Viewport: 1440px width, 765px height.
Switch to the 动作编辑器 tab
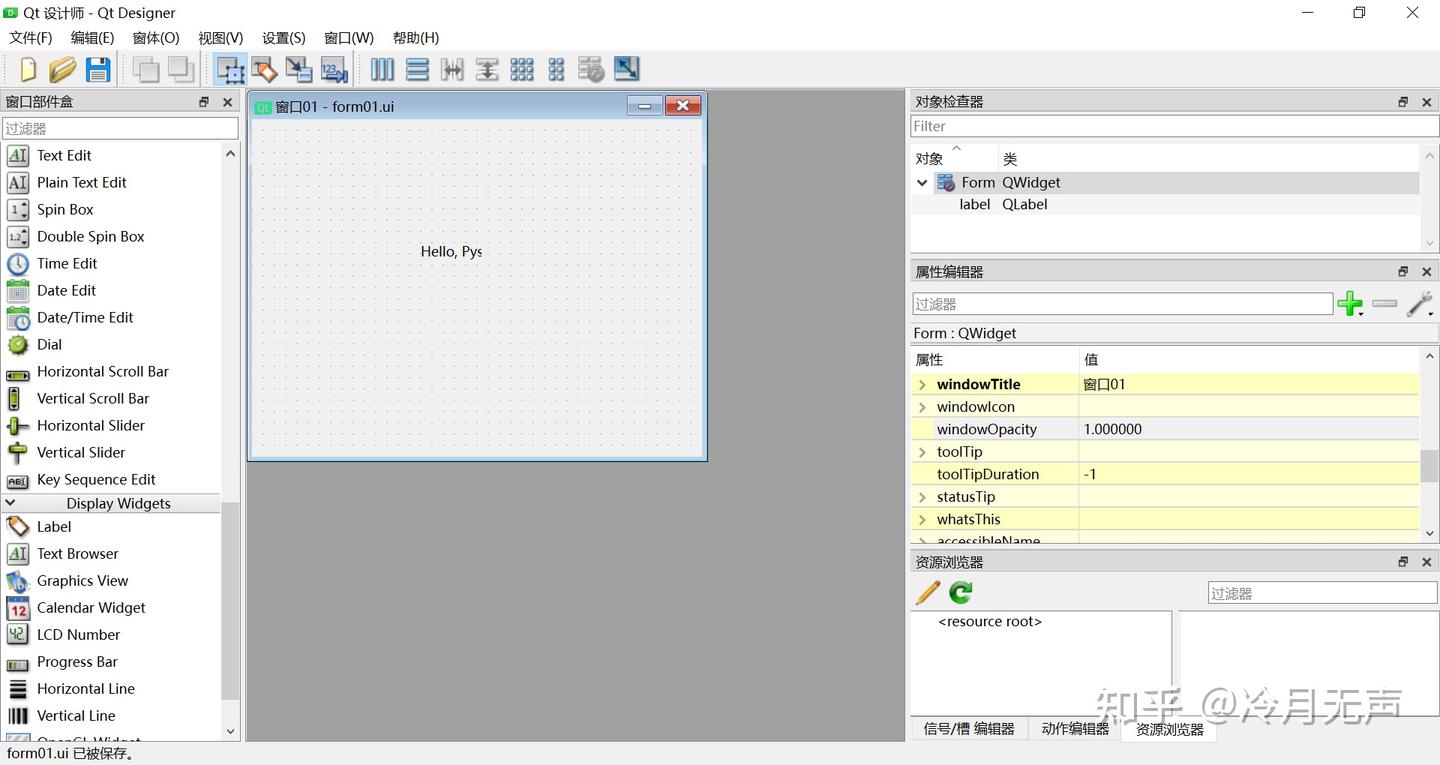1074,729
